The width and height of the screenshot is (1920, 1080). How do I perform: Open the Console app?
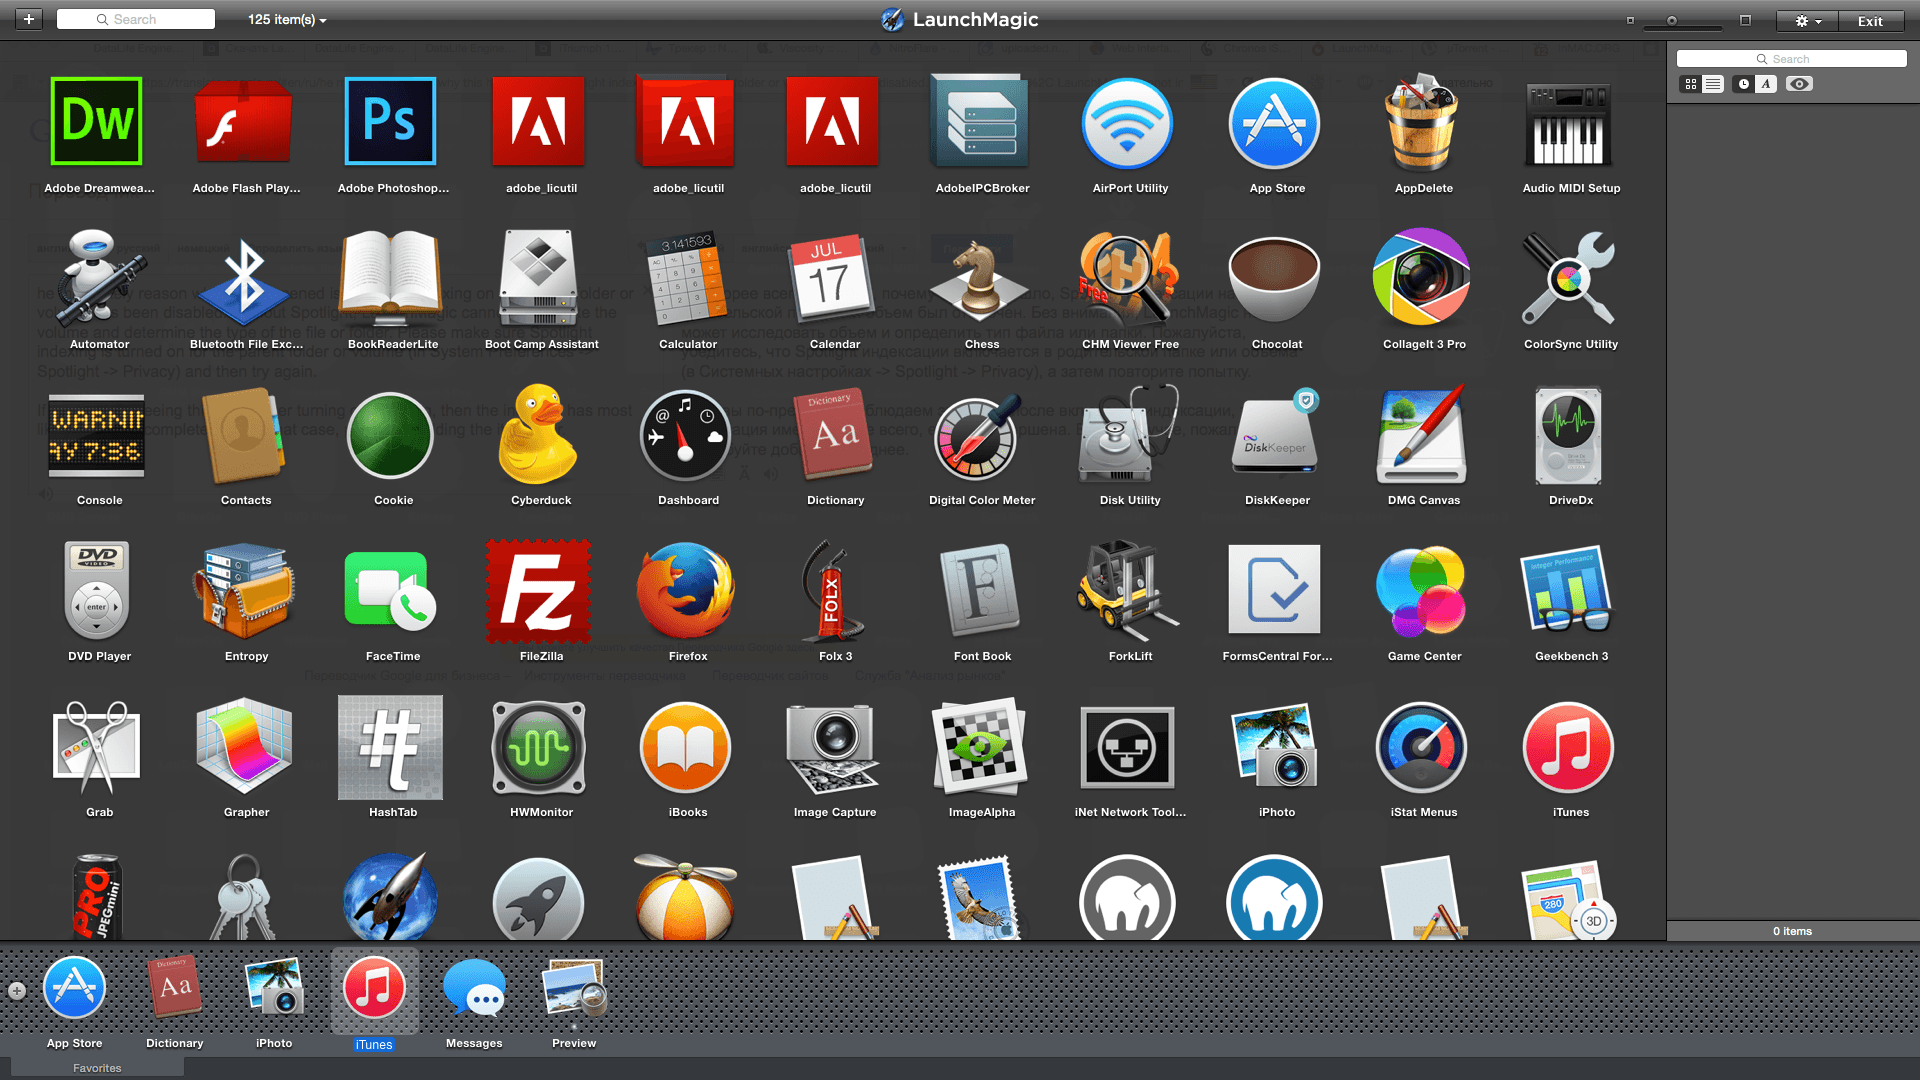coord(97,434)
